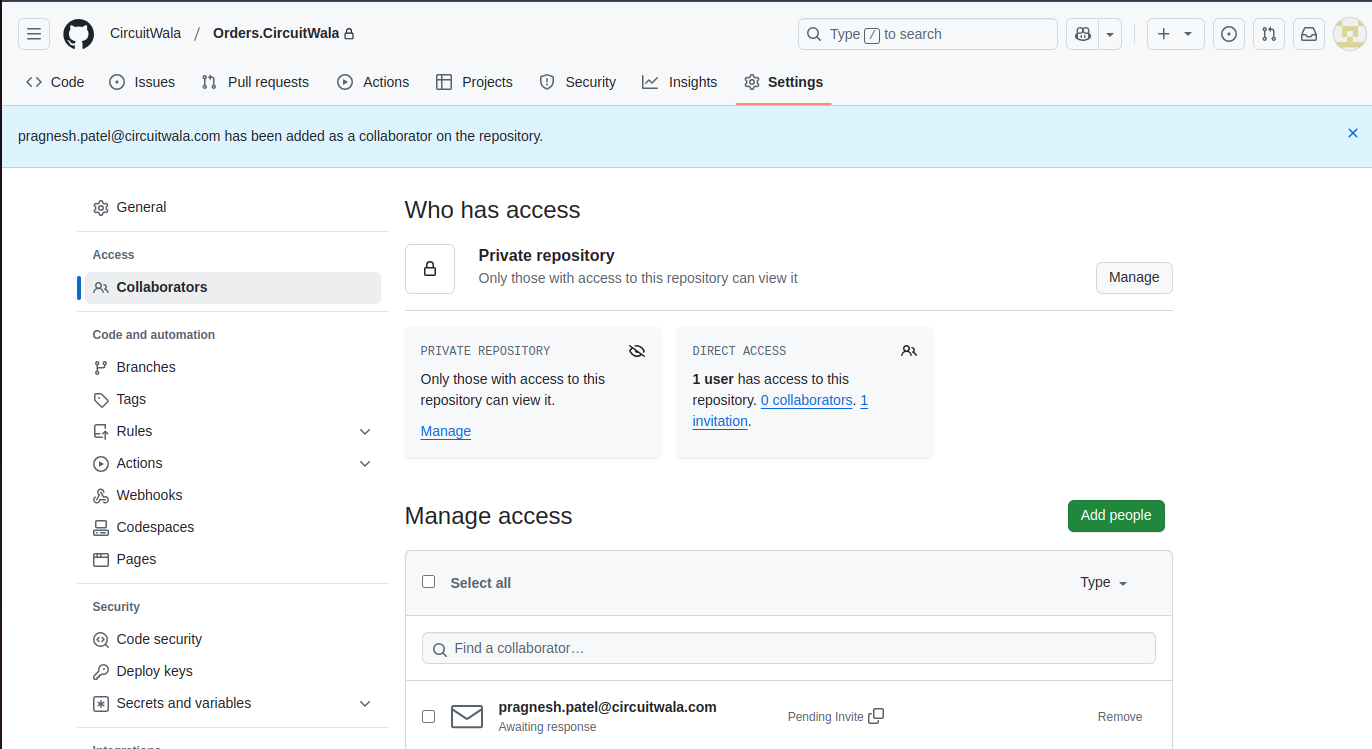Open Pages settings
Image resolution: width=1372 pixels, height=749 pixels.
(x=233, y=559)
